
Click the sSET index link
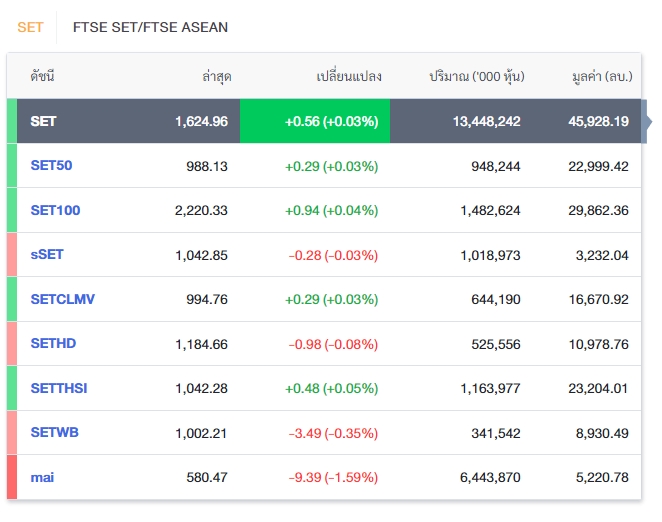tap(47, 255)
